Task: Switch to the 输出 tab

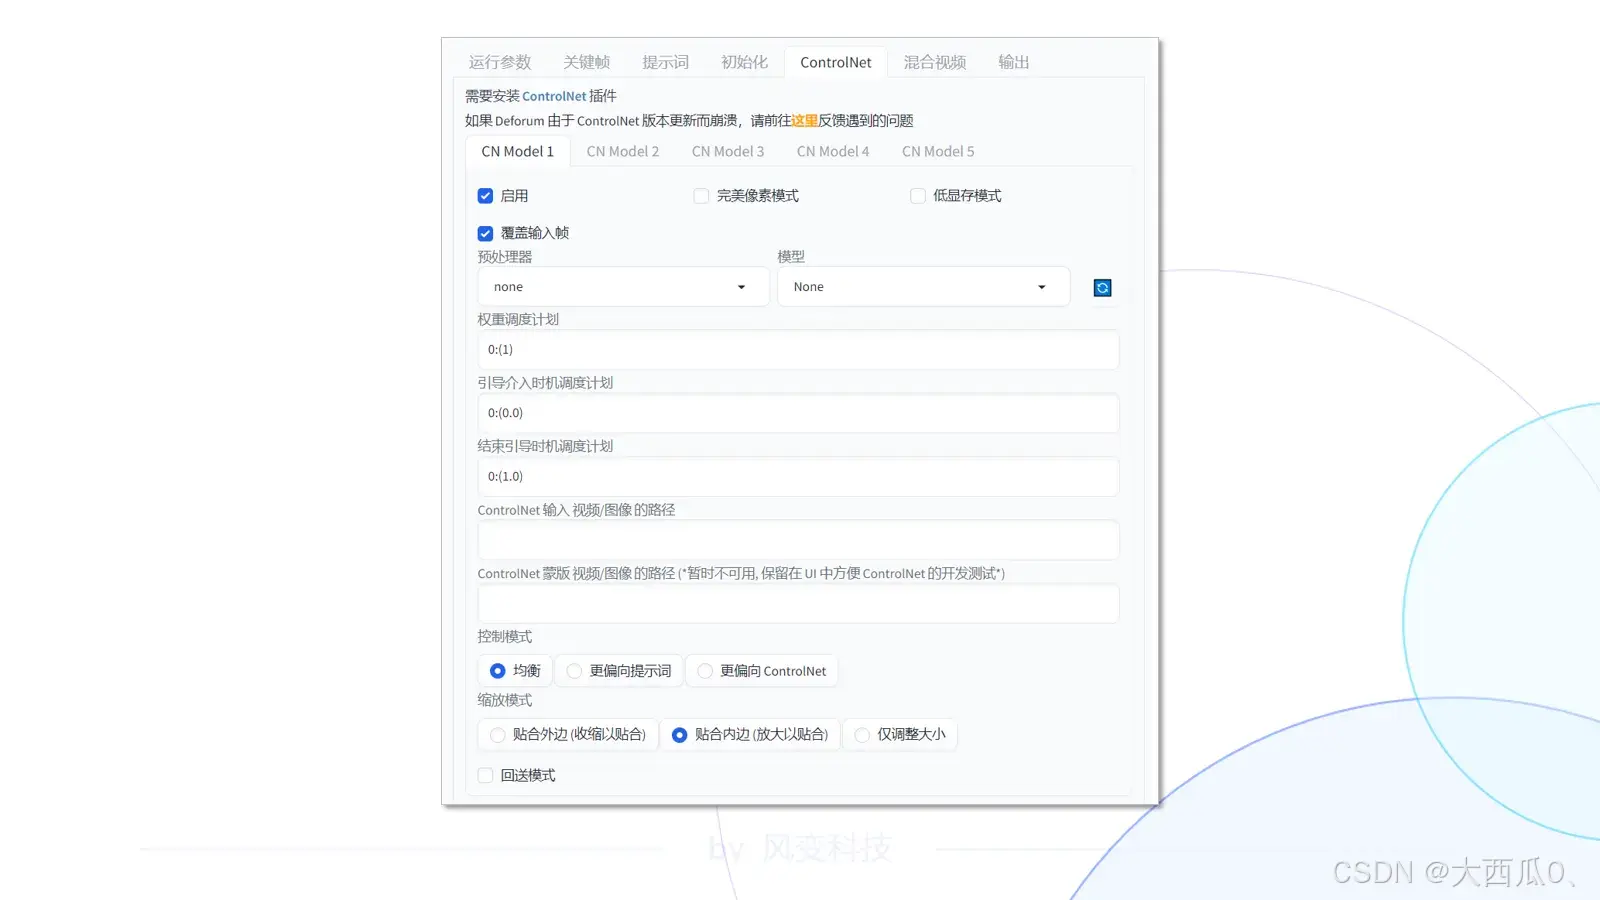Action: click(1013, 62)
